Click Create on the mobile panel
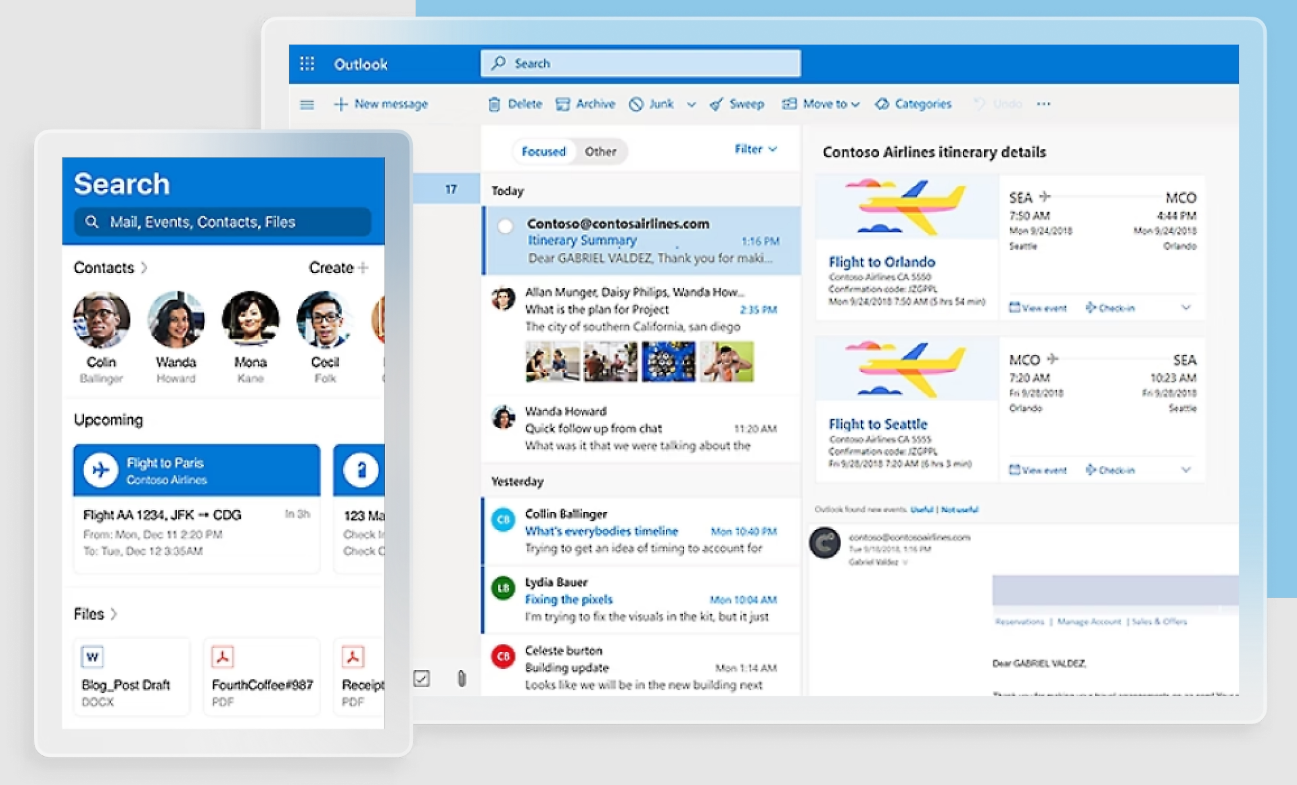The image size is (1297, 785). pyautogui.click(x=339, y=268)
